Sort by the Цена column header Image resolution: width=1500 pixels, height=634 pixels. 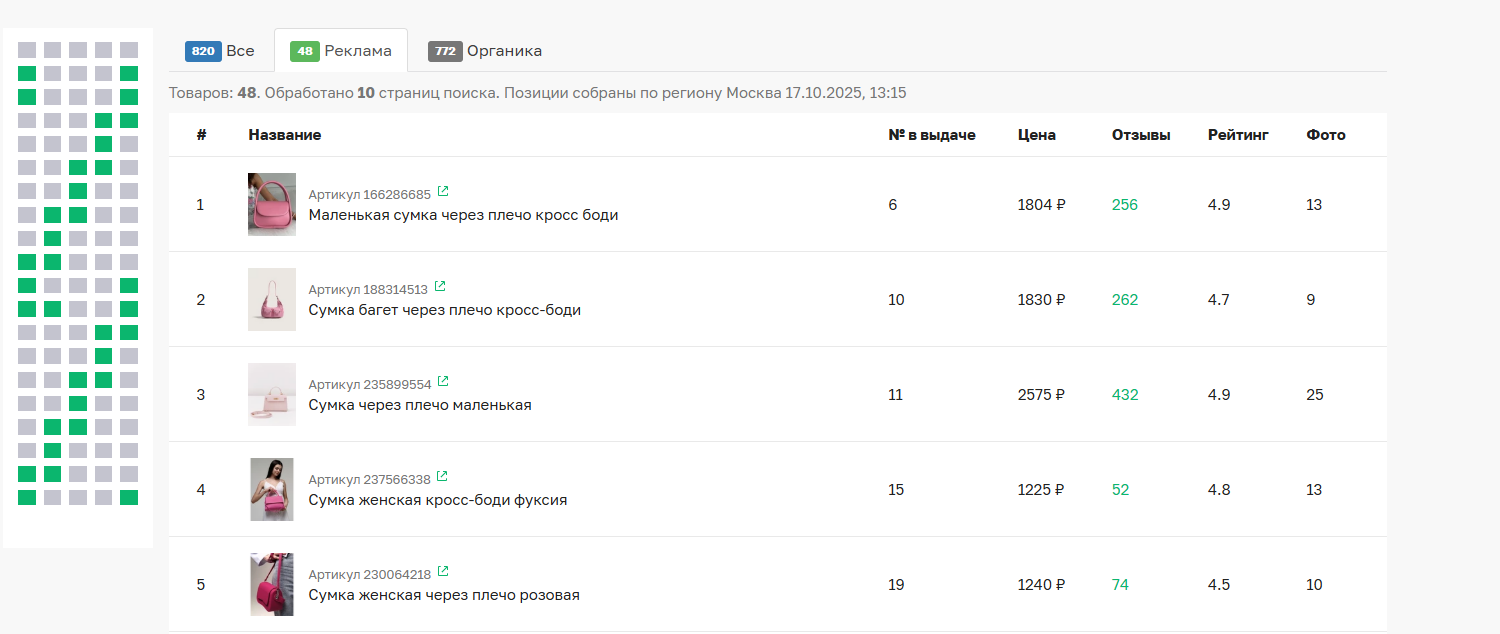[1036, 135]
